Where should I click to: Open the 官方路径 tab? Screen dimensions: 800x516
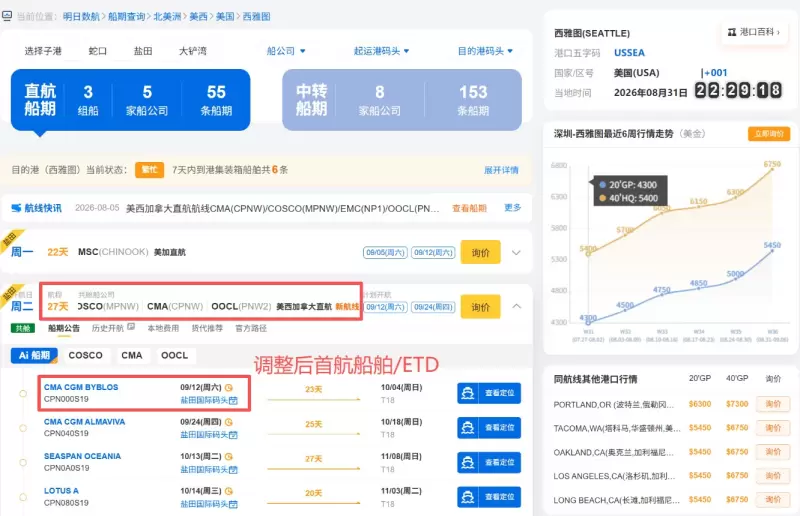(251, 328)
